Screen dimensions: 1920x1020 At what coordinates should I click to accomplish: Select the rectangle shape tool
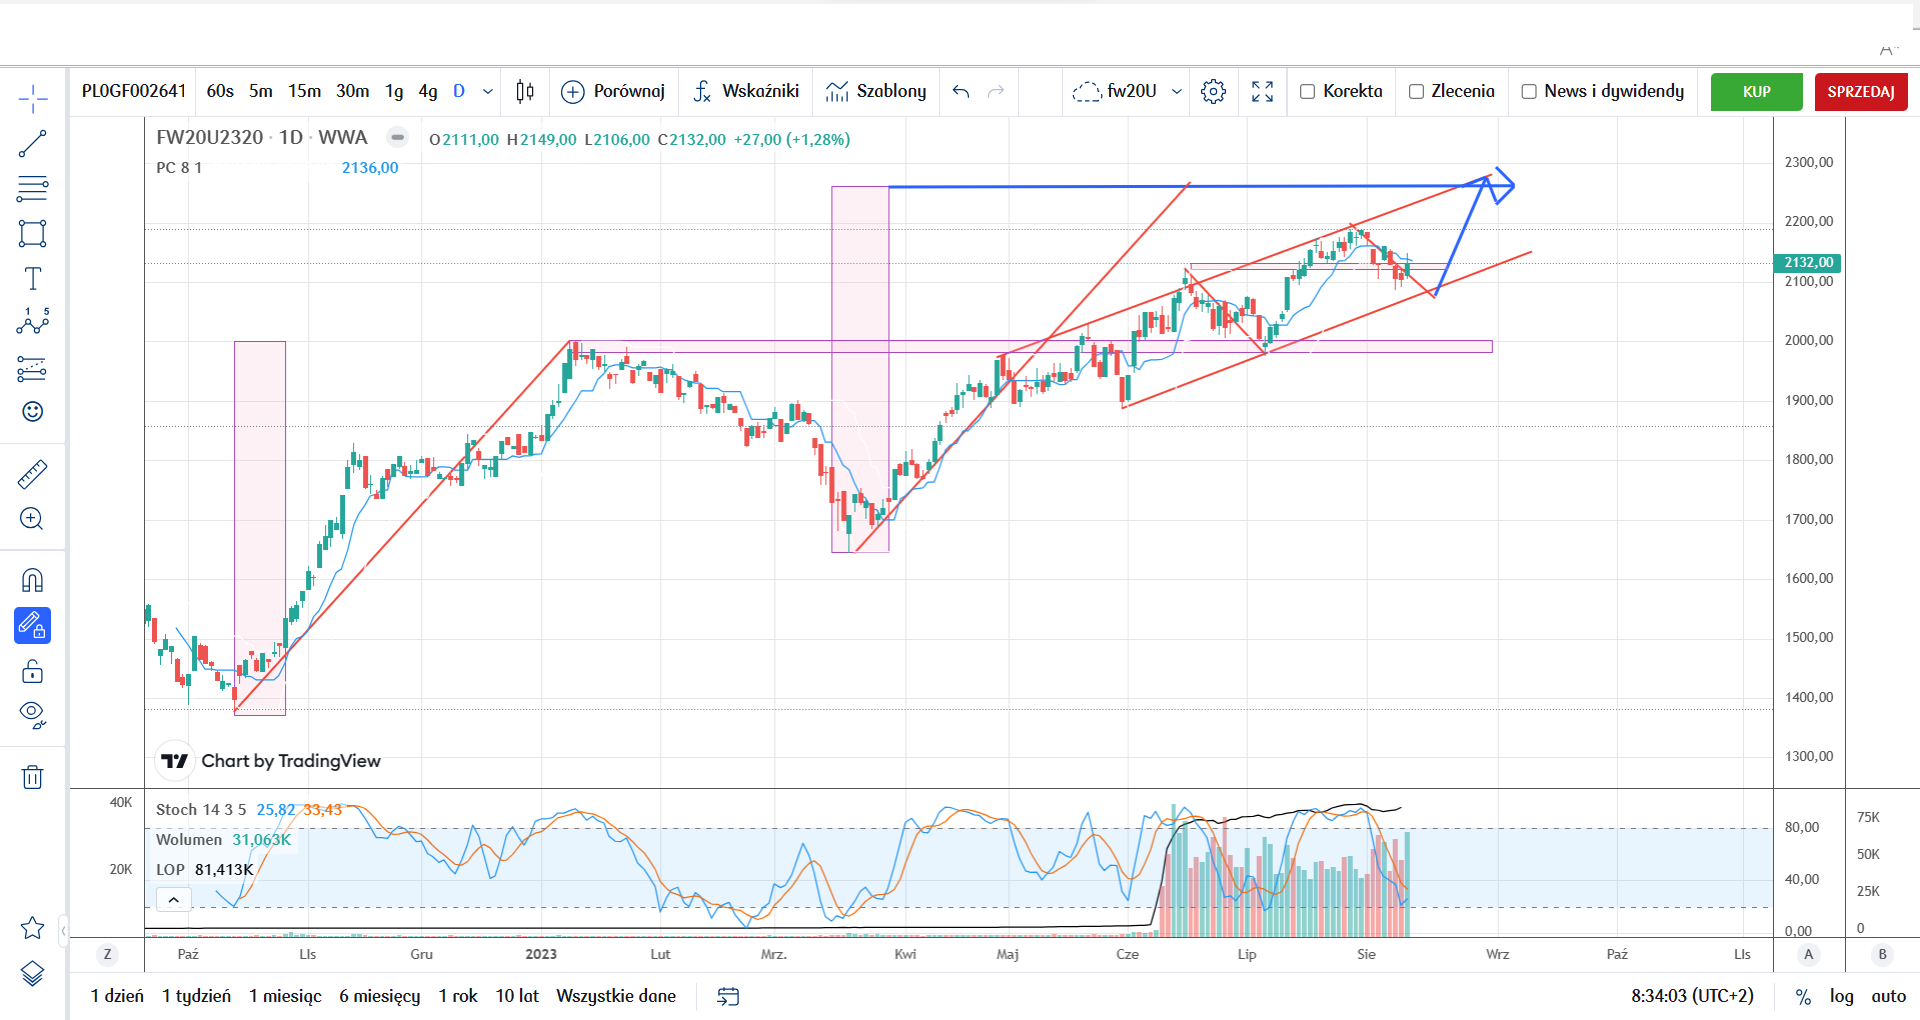click(33, 233)
